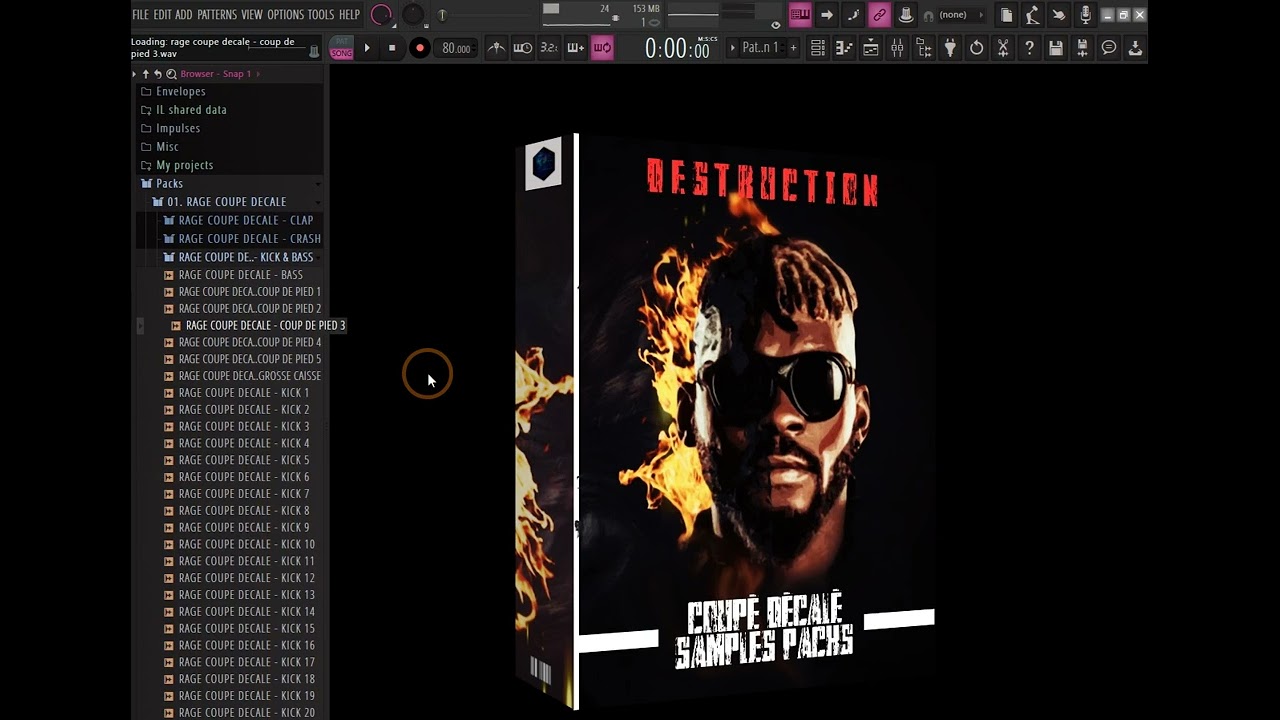Open the FILE menu
1280x720 pixels.
tap(140, 15)
